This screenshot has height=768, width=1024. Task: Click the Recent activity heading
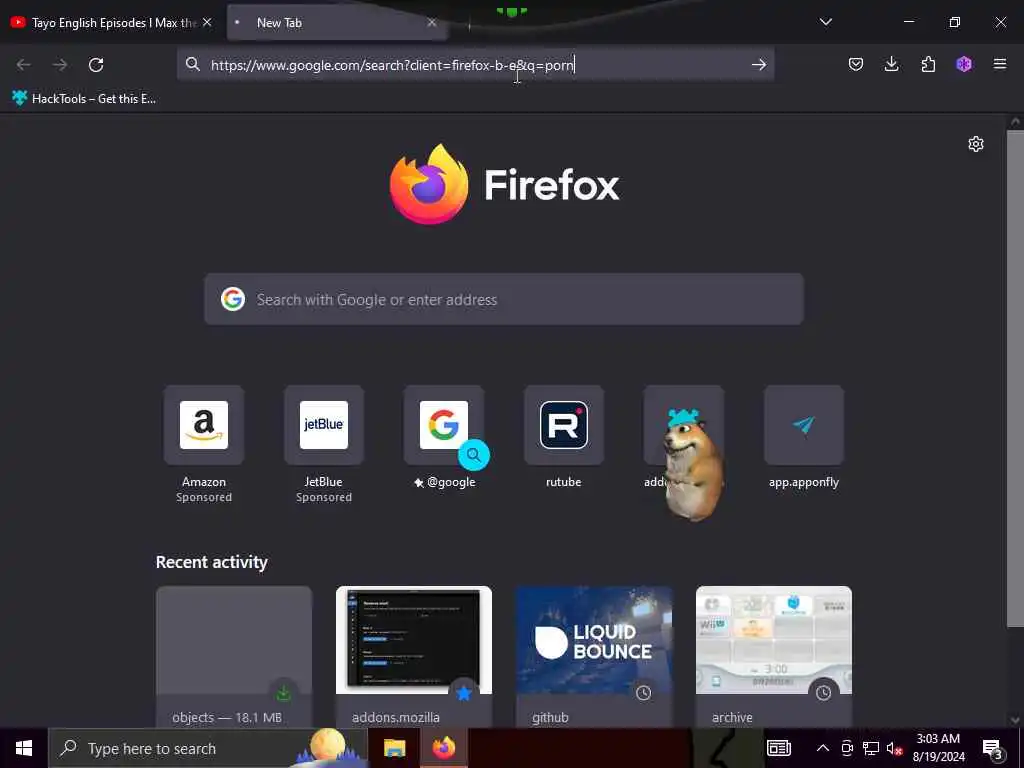coord(212,562)
